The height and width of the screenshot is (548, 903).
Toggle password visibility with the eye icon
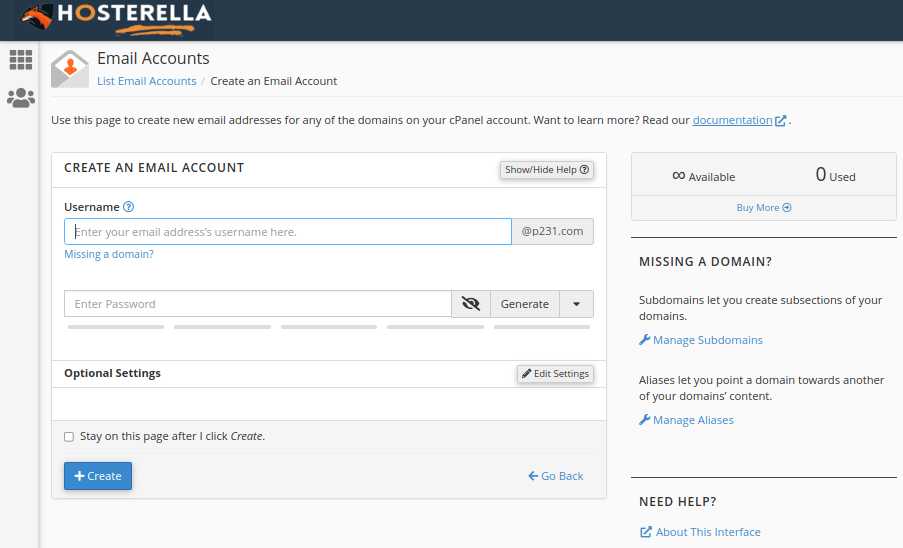tap(471, 304)
